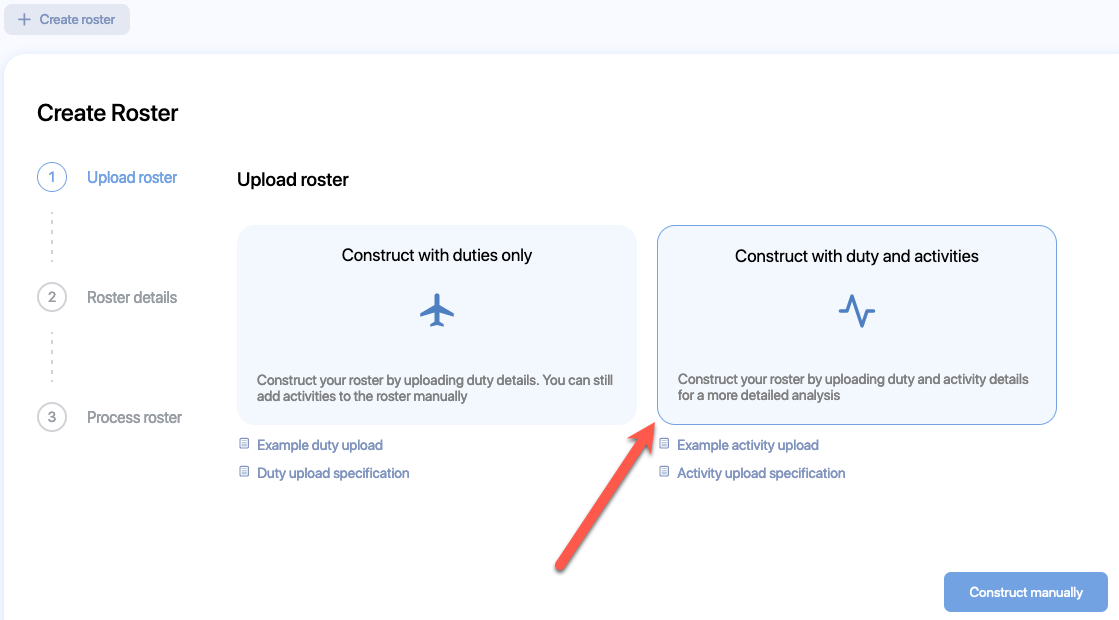Go to Upload roster step label
The height and width of the screenshot is (620, 1119).
[x=132, y=178]
